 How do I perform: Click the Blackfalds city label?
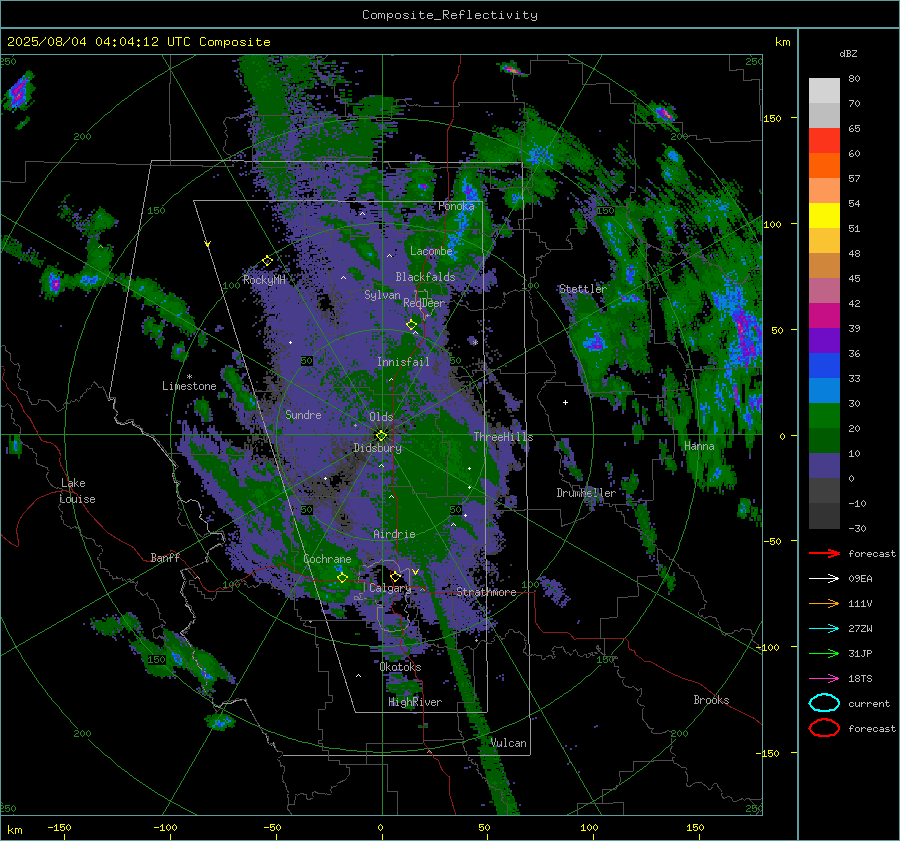[425, 277]
